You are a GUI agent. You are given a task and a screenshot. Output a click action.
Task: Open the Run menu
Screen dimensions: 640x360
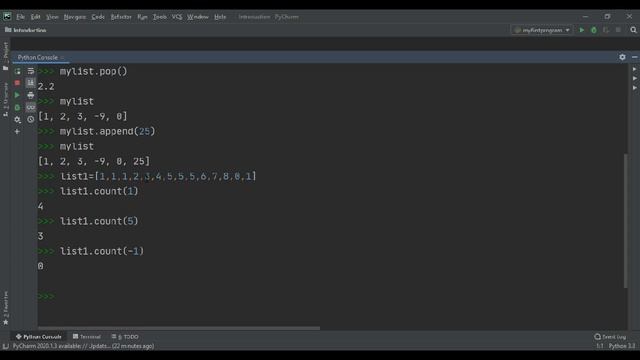142,17
